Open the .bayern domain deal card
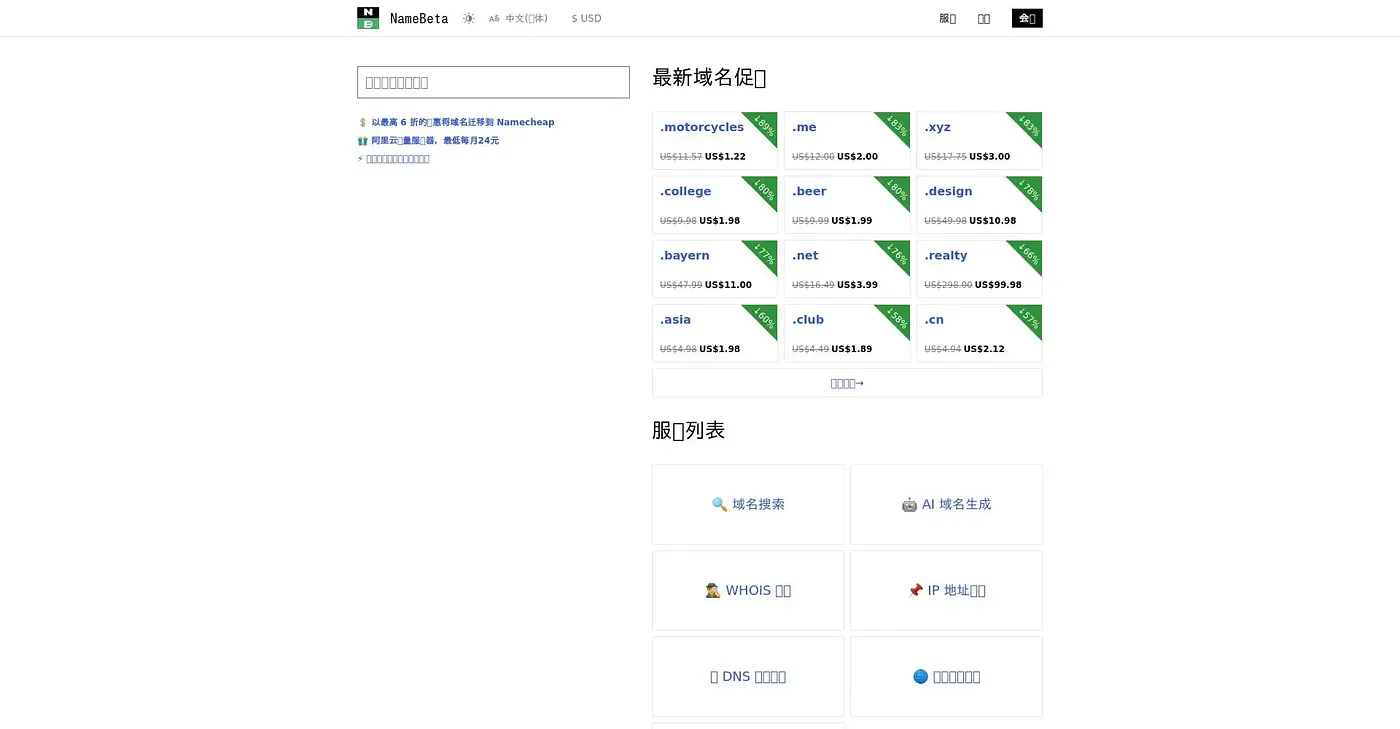The width and height of the screenshot is (1400, 729). point(714,269)
